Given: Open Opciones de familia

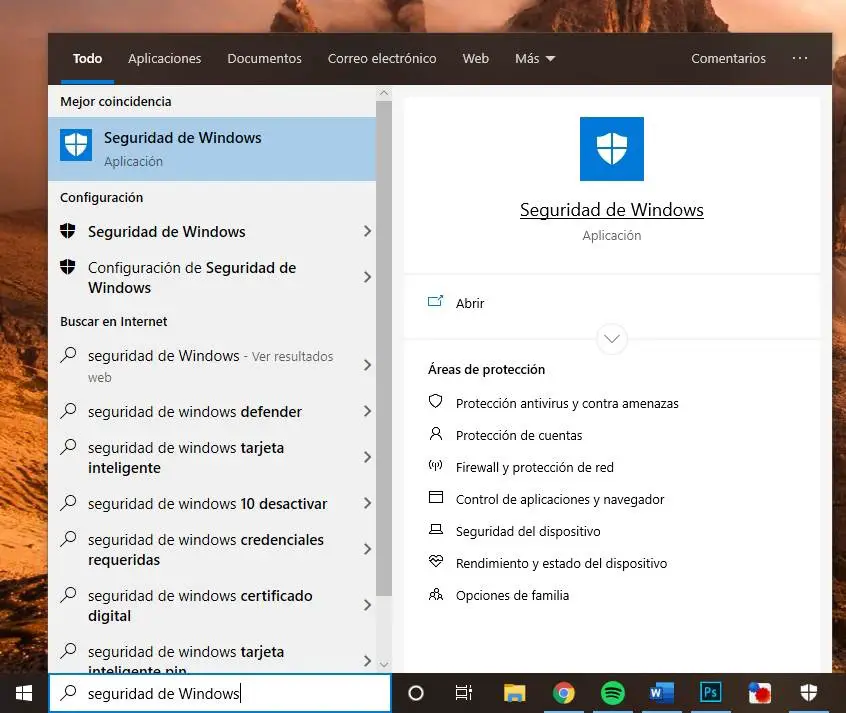Looking at the screenshot, I should pyautogui.click(x=512, y=595).
